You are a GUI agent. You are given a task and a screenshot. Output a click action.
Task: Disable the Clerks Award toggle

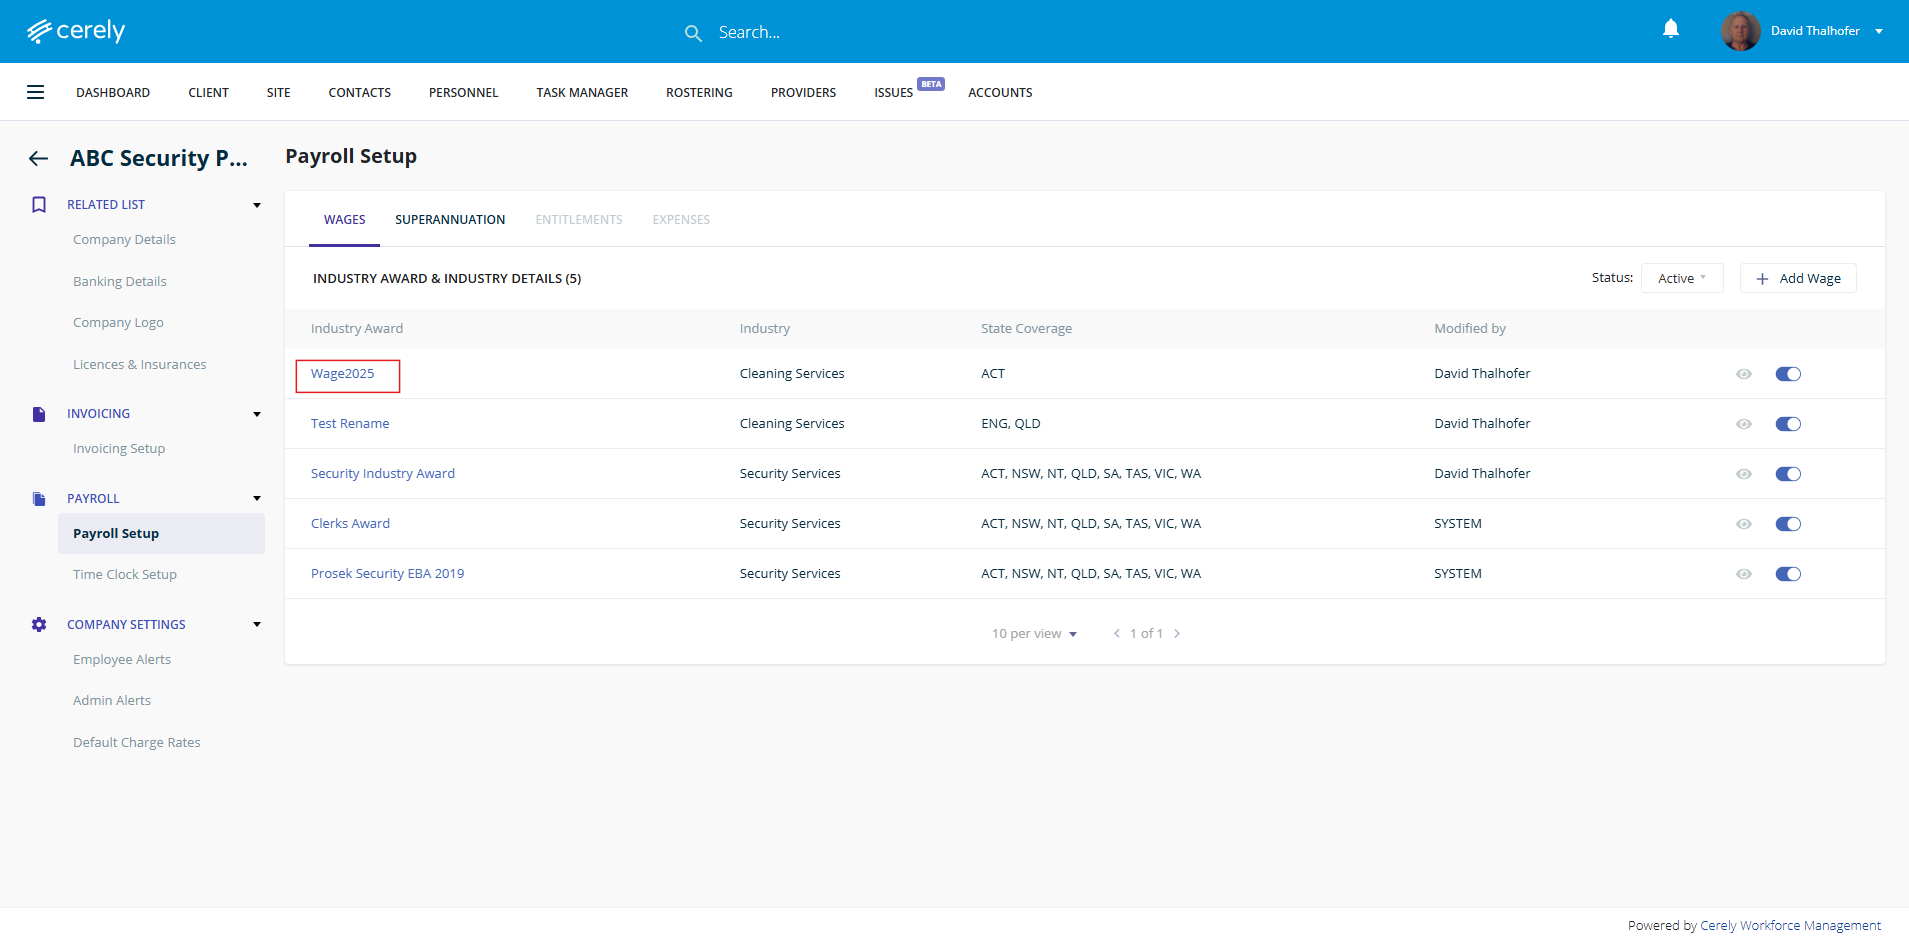coord(1787,524)
